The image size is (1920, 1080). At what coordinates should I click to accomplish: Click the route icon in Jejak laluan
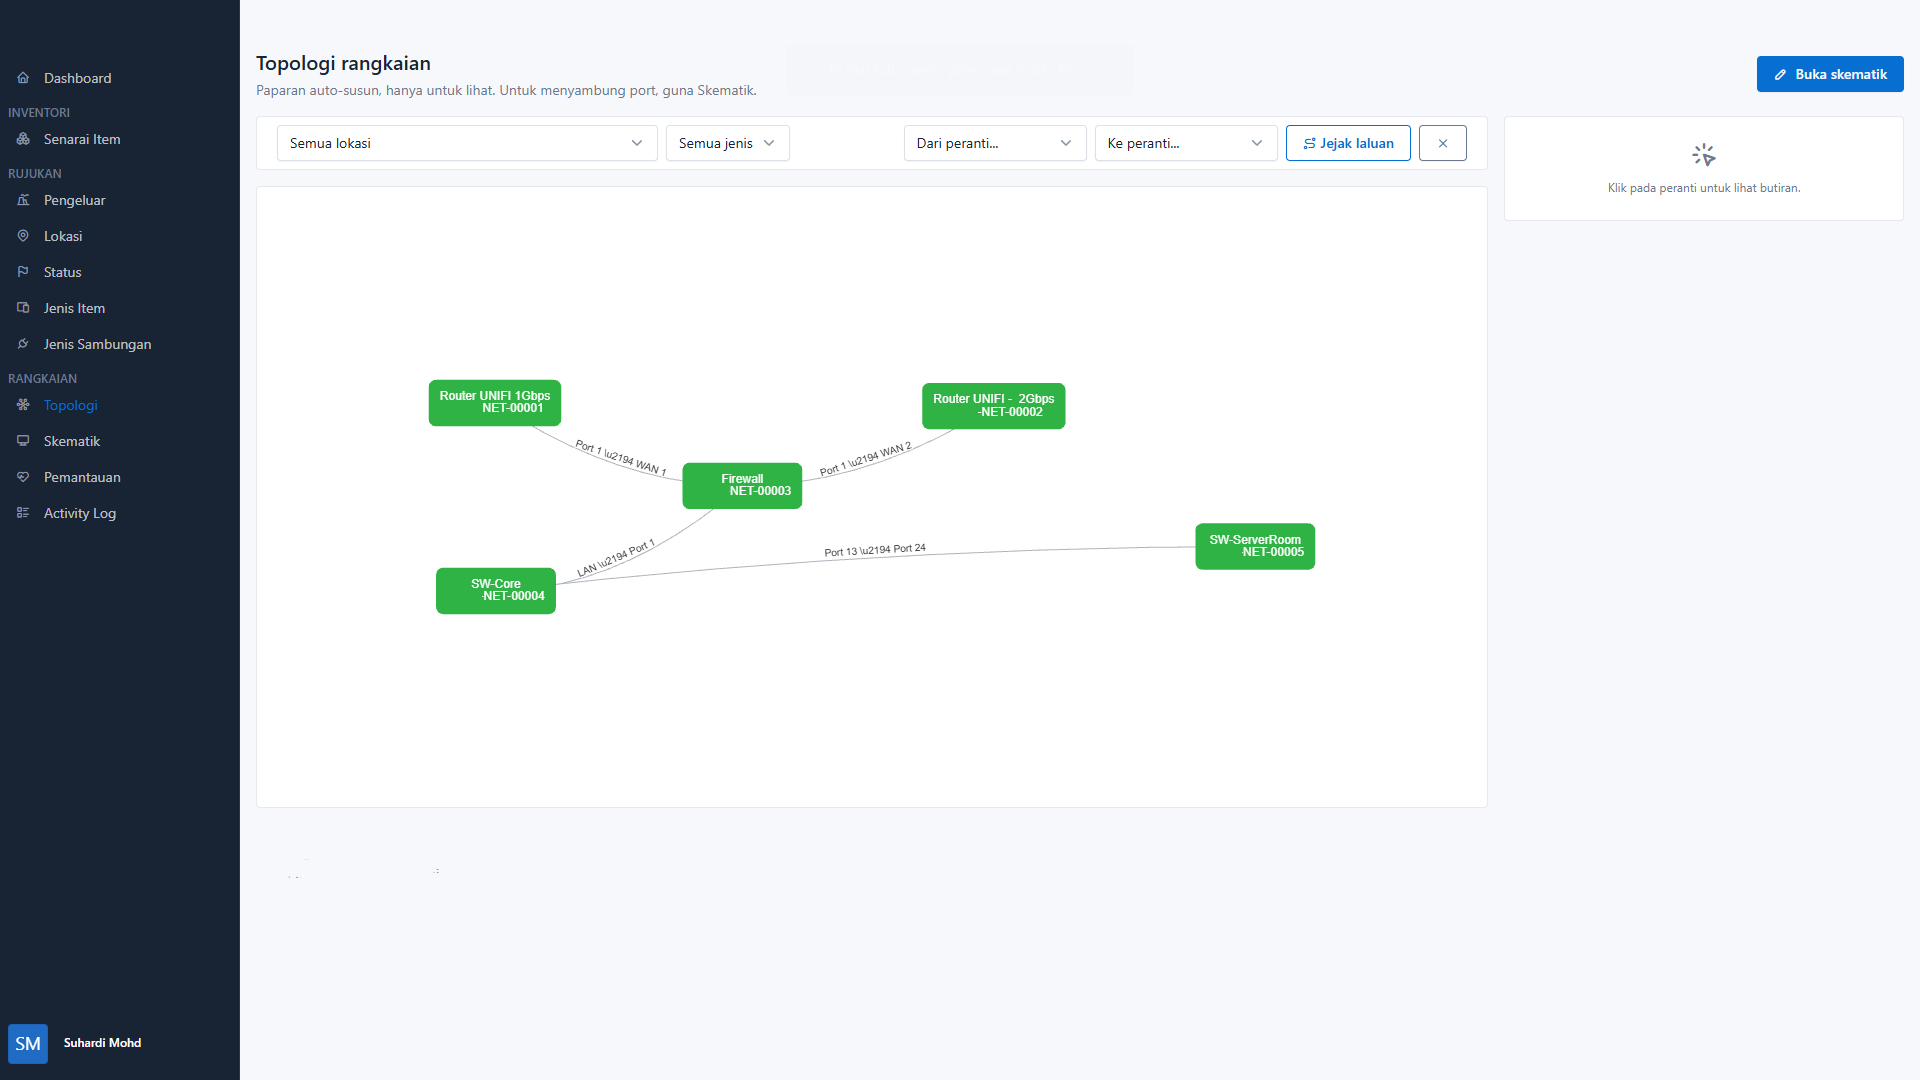(x=1309, y=144)
